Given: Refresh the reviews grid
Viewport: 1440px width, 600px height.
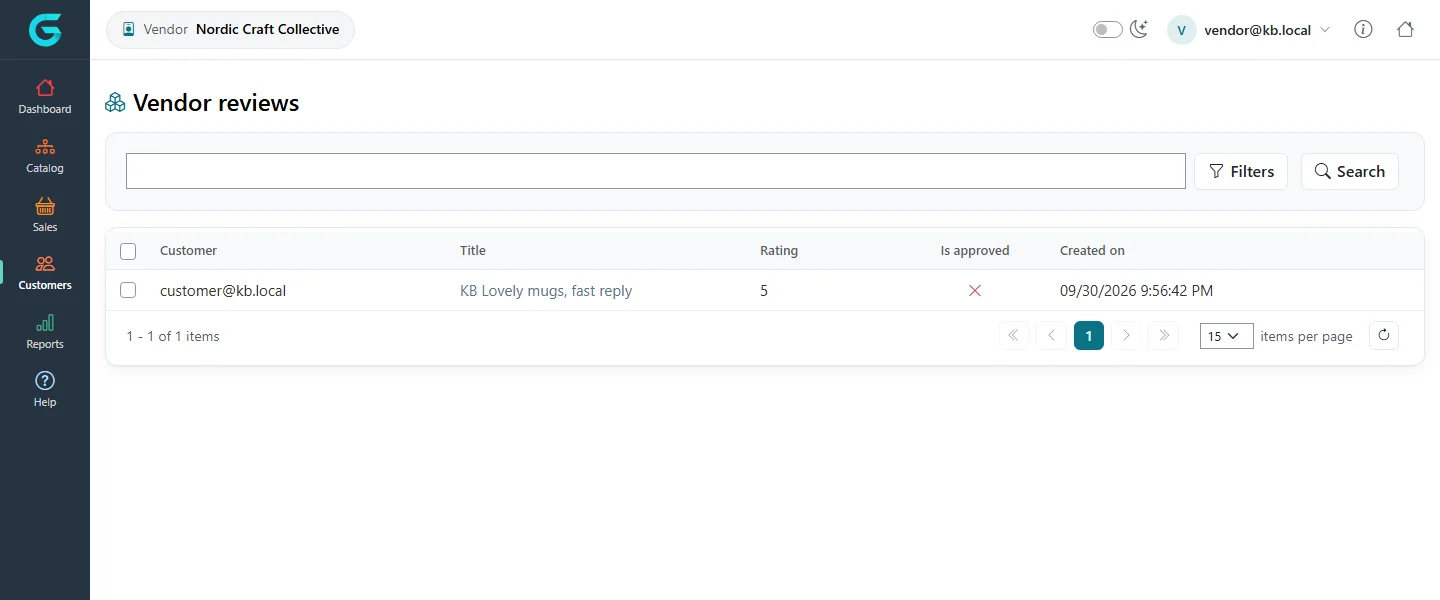Looking at the screenshot, I should tap(1384, 336).
